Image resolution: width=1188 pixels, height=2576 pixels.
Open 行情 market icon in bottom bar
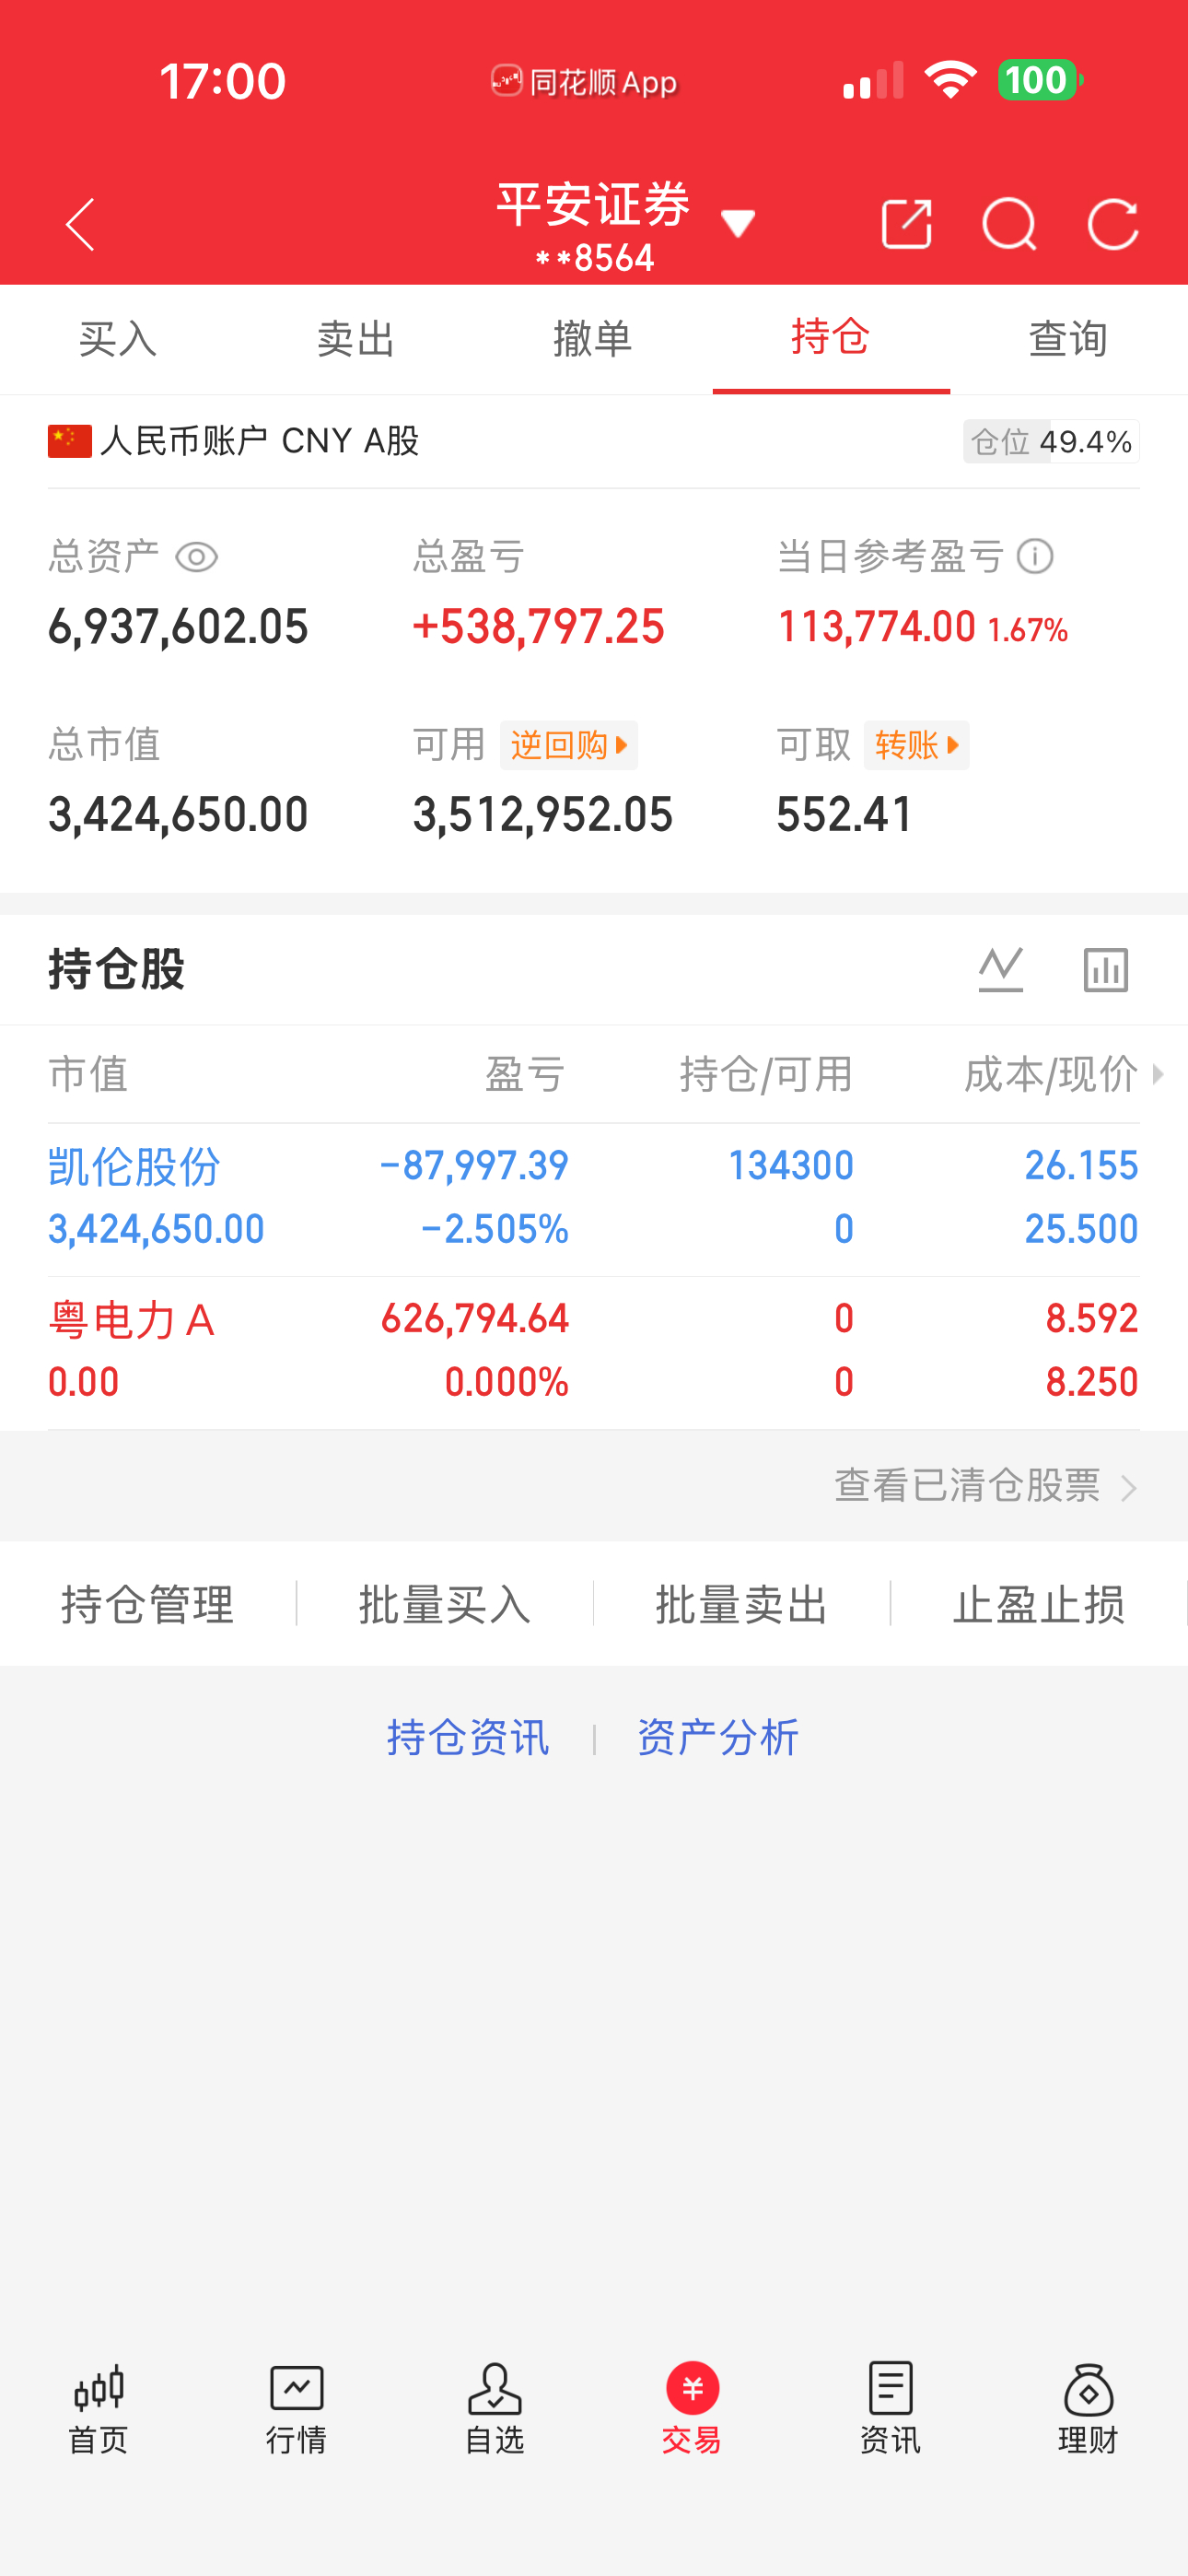[296, 2409]
